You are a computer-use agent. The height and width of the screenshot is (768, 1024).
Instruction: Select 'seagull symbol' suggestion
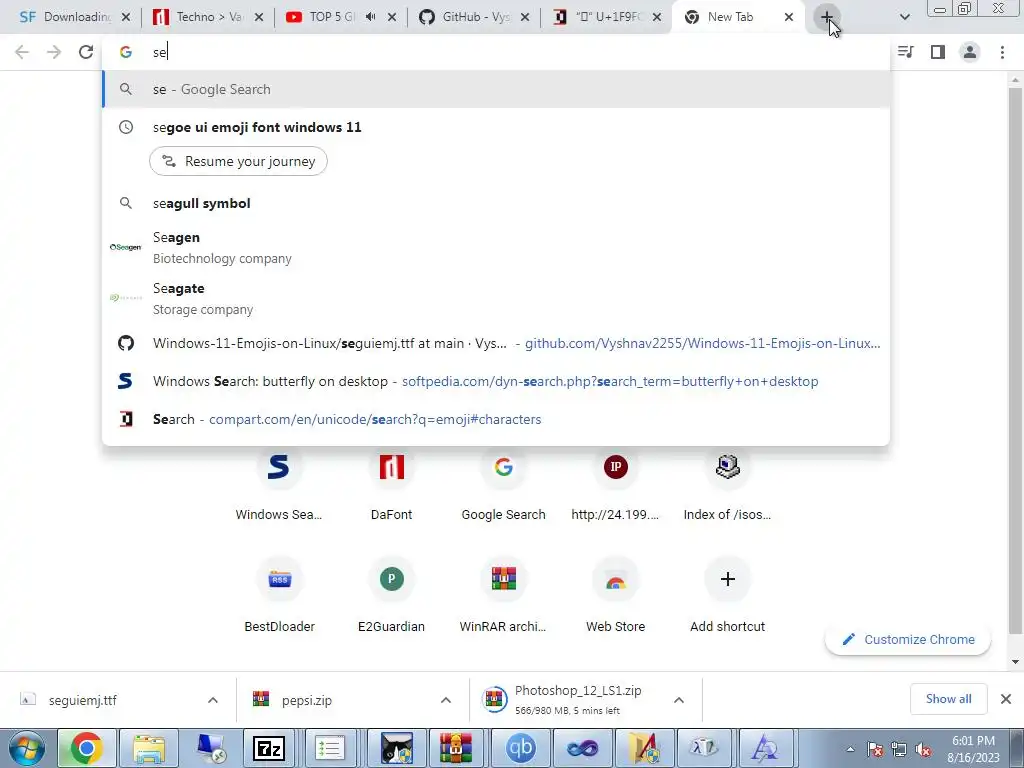point(496,203)
